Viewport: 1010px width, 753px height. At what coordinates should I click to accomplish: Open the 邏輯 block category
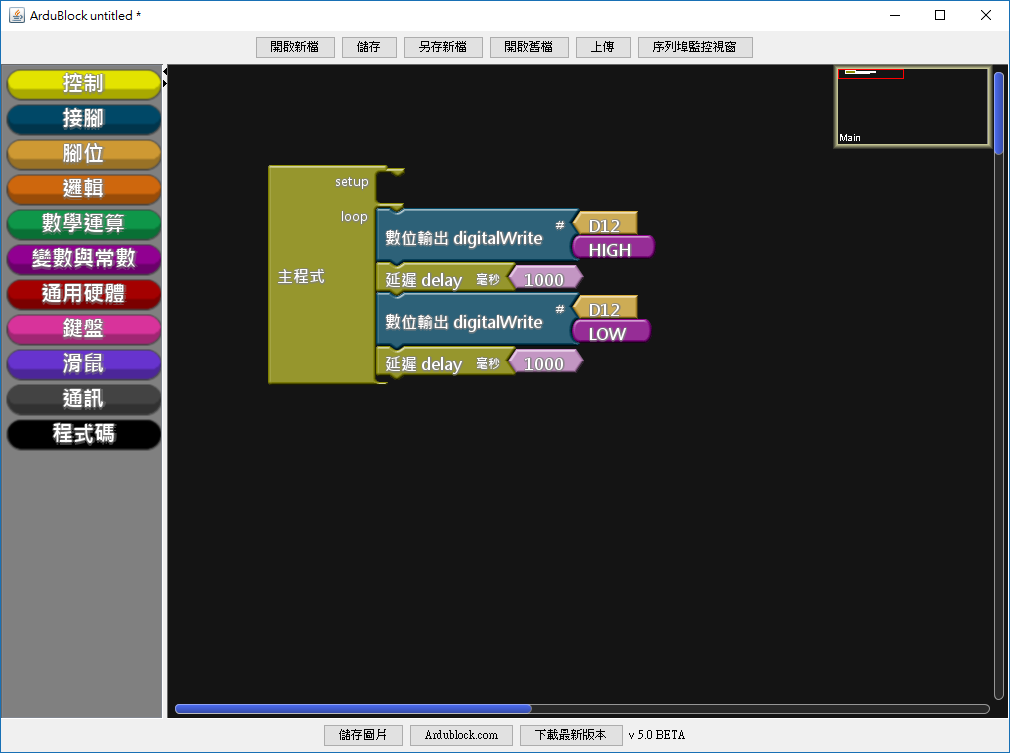[x=84, y=189]
